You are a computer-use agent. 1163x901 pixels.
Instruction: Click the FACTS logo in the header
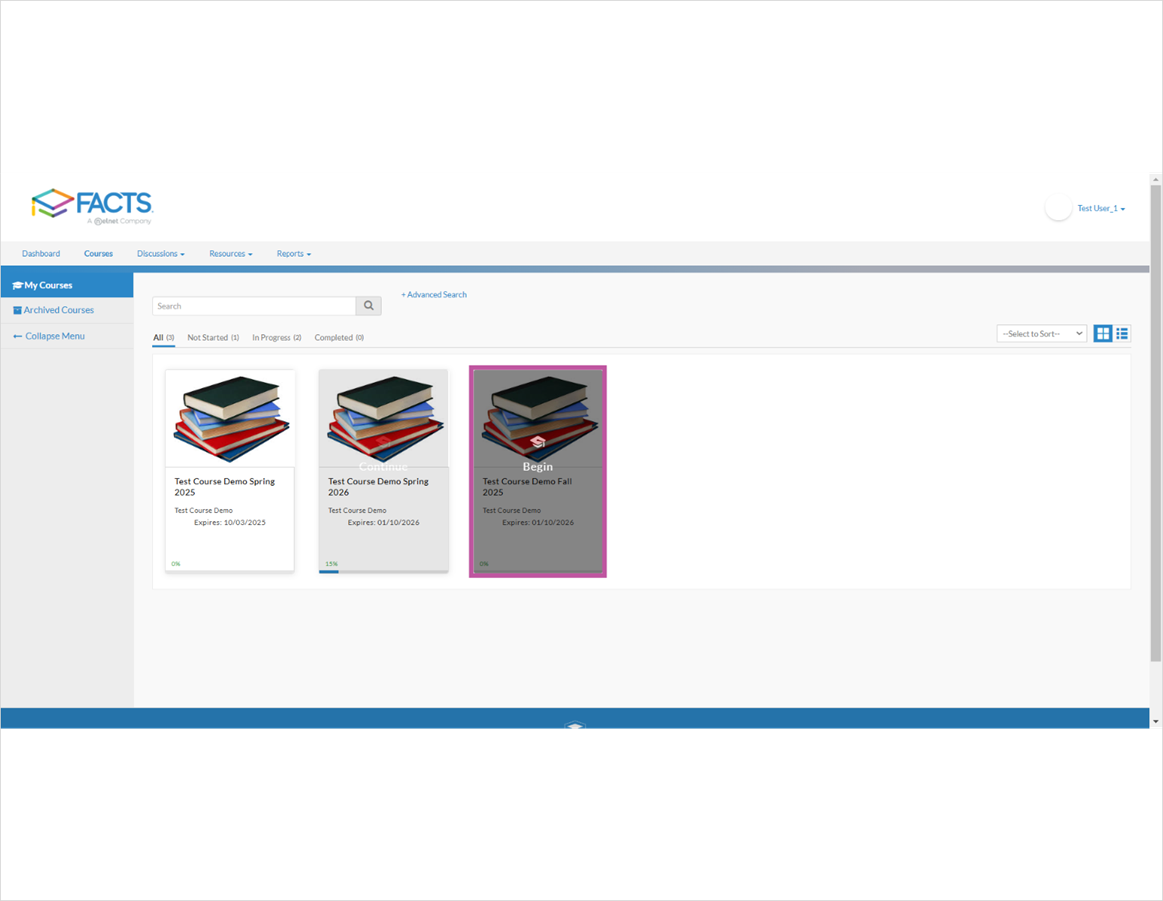click(94, 204)
